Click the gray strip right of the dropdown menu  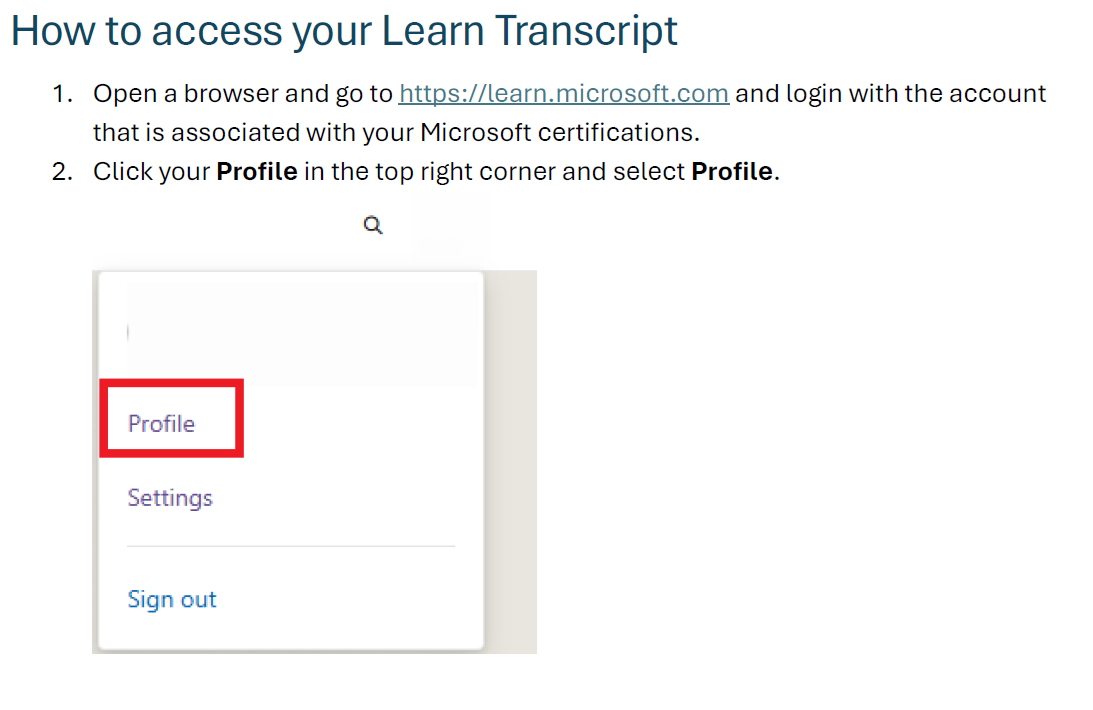pos(511,460)
